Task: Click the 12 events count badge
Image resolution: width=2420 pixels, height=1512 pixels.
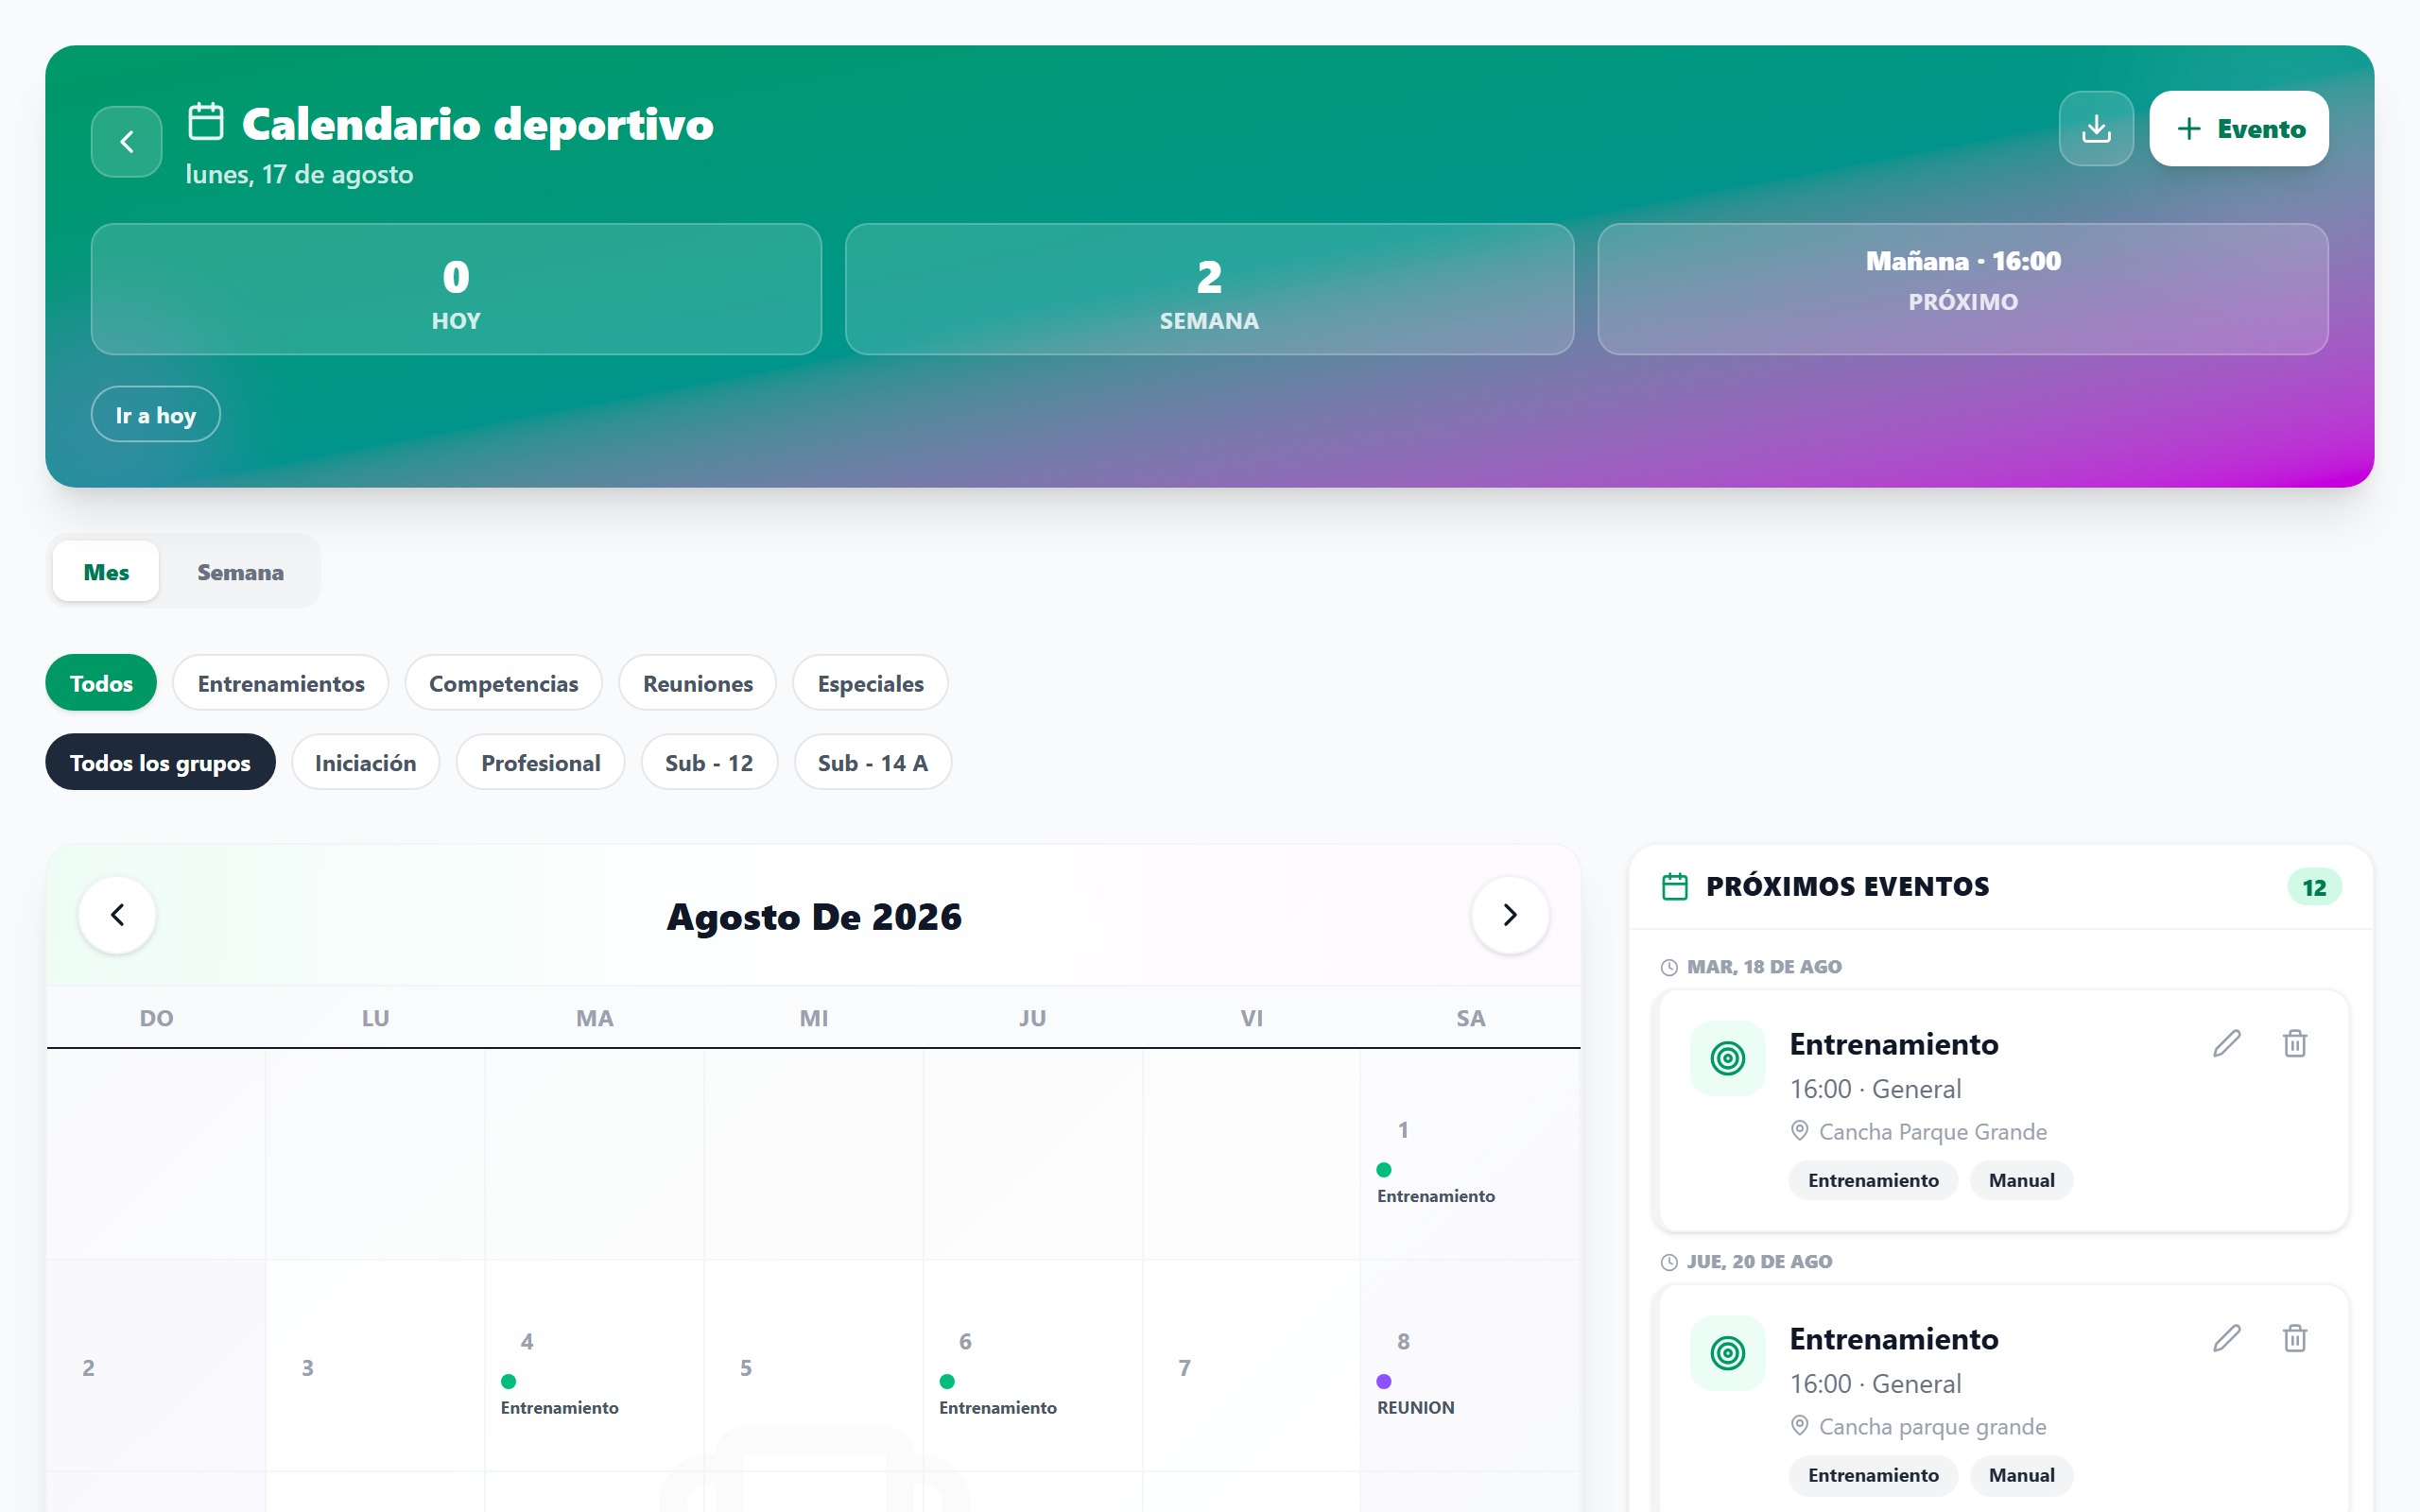Action: pyautogui.click(x=2314, y=887)
